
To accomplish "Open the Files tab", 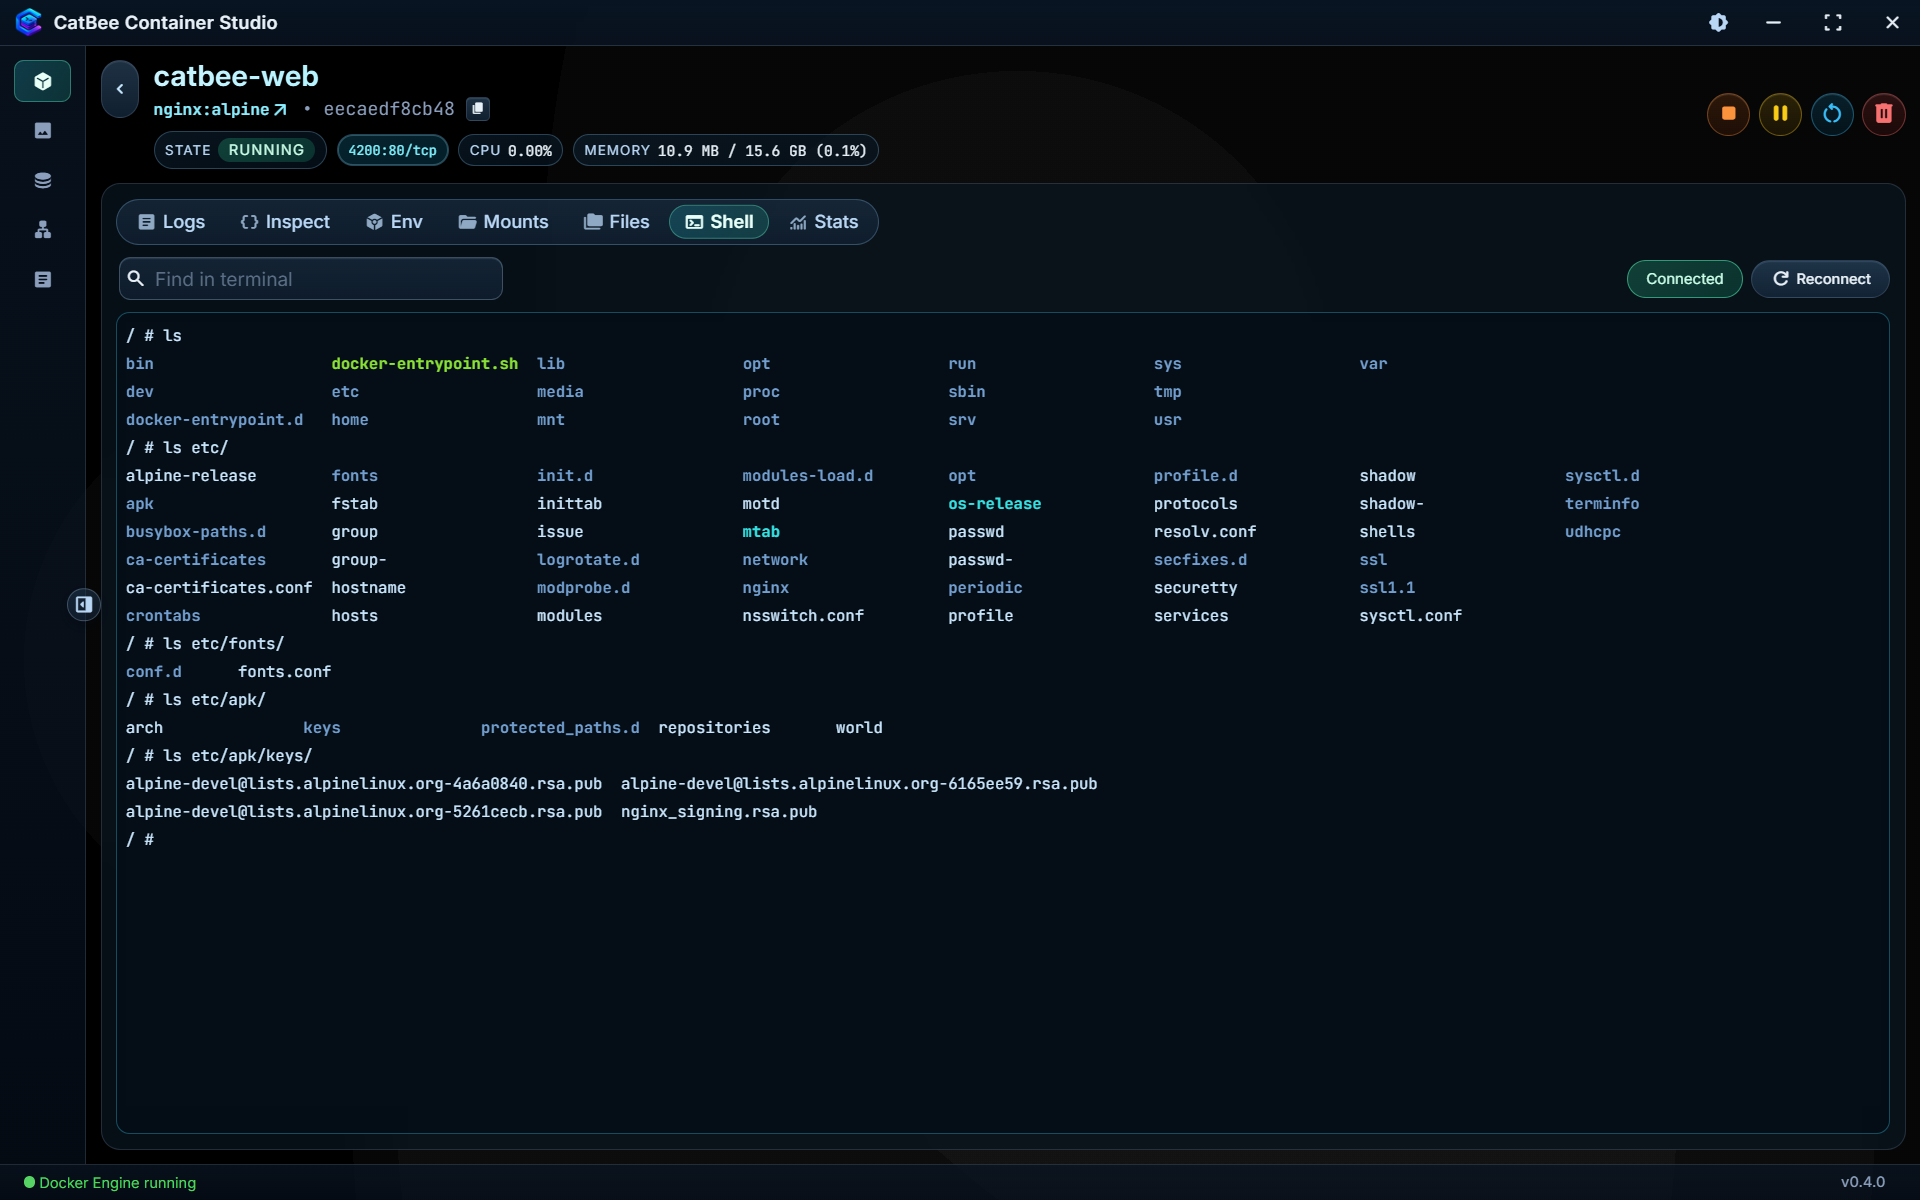I will [616, 222].
